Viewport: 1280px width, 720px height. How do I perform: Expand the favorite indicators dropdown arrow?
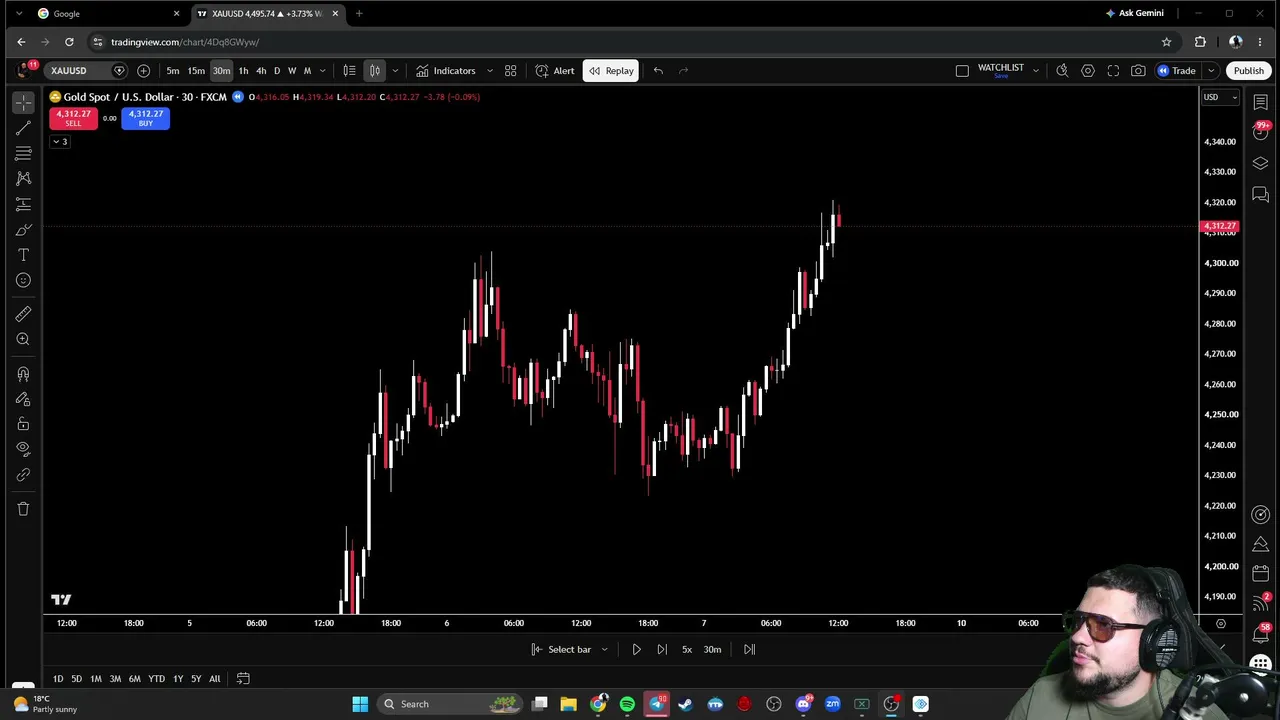tap(489, 71)
